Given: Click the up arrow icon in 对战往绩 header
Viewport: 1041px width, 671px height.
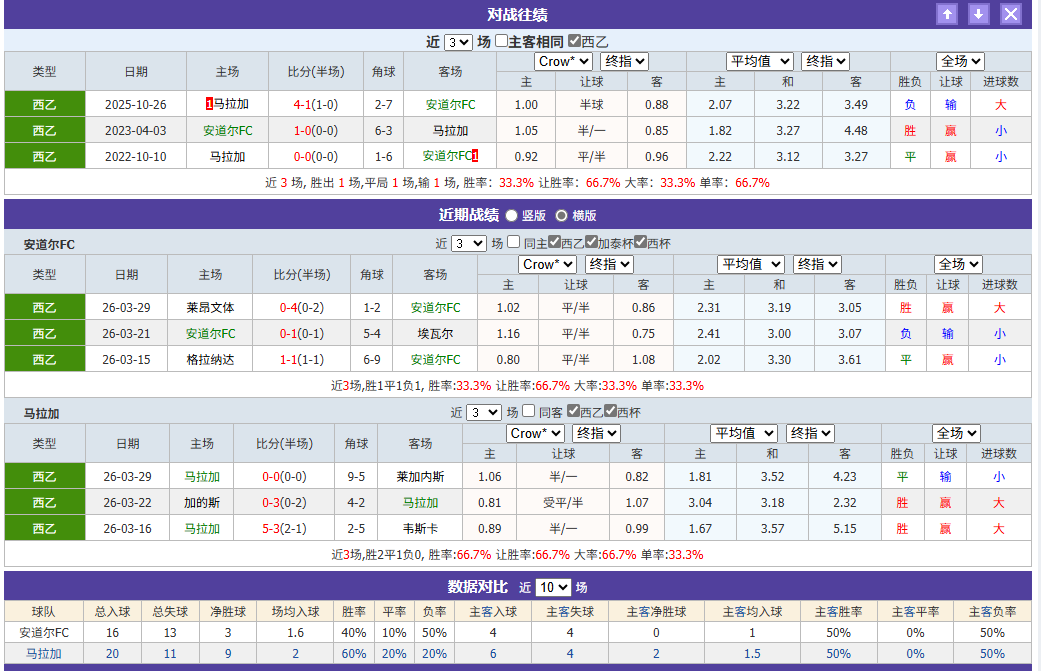Looking at the screenshot, I should click(x=946, y=14).
